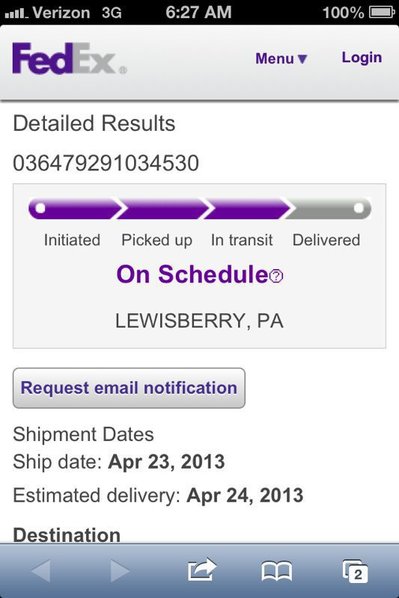Image resolution: width=399 pixels, height=598 pixels.
Task: Click the On Schedule help question icon
Action: 276,276
